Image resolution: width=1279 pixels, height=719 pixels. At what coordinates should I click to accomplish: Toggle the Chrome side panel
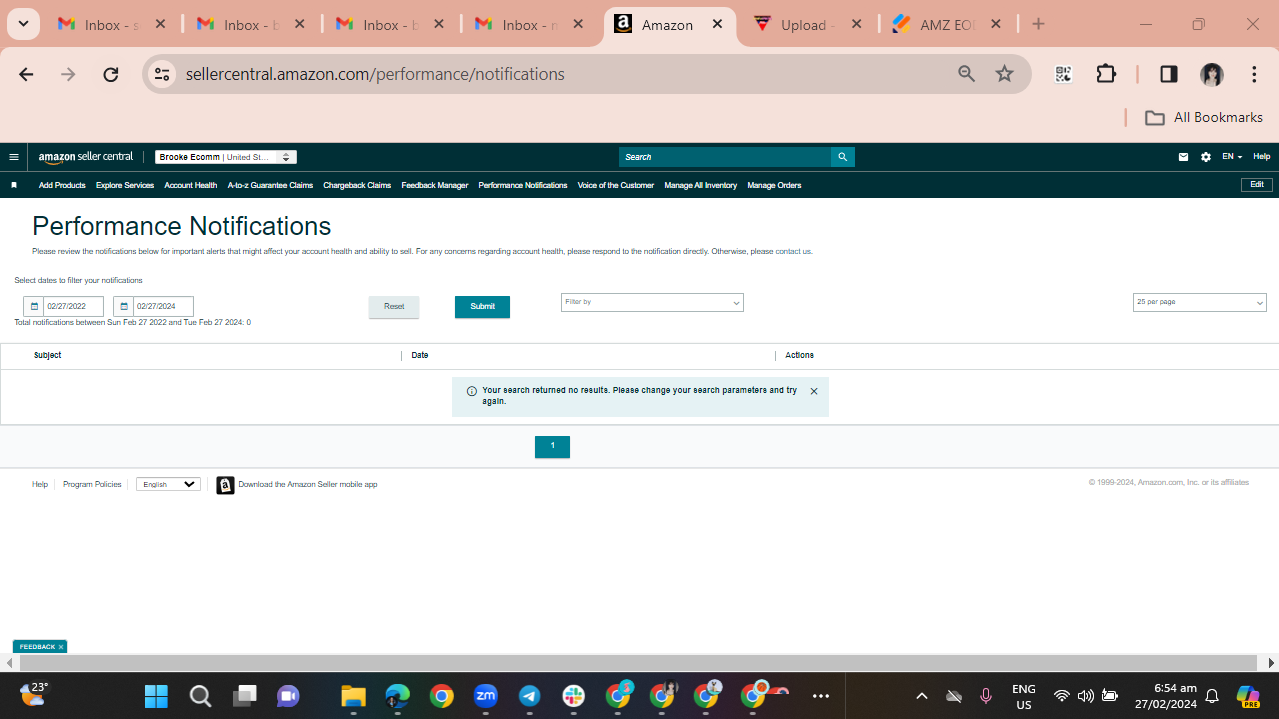pos(1168,74)
